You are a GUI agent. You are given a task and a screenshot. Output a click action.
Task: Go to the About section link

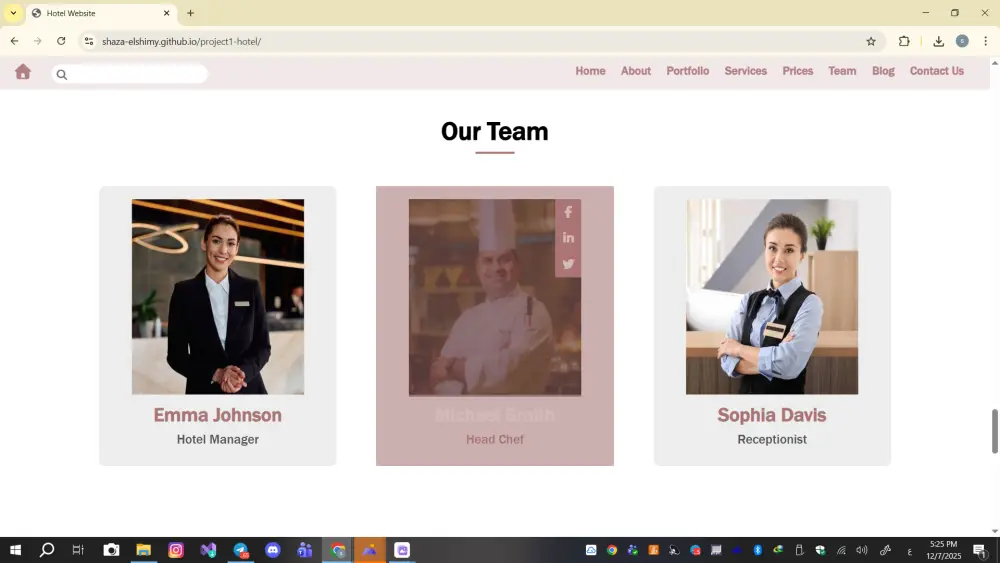point(636,71)
